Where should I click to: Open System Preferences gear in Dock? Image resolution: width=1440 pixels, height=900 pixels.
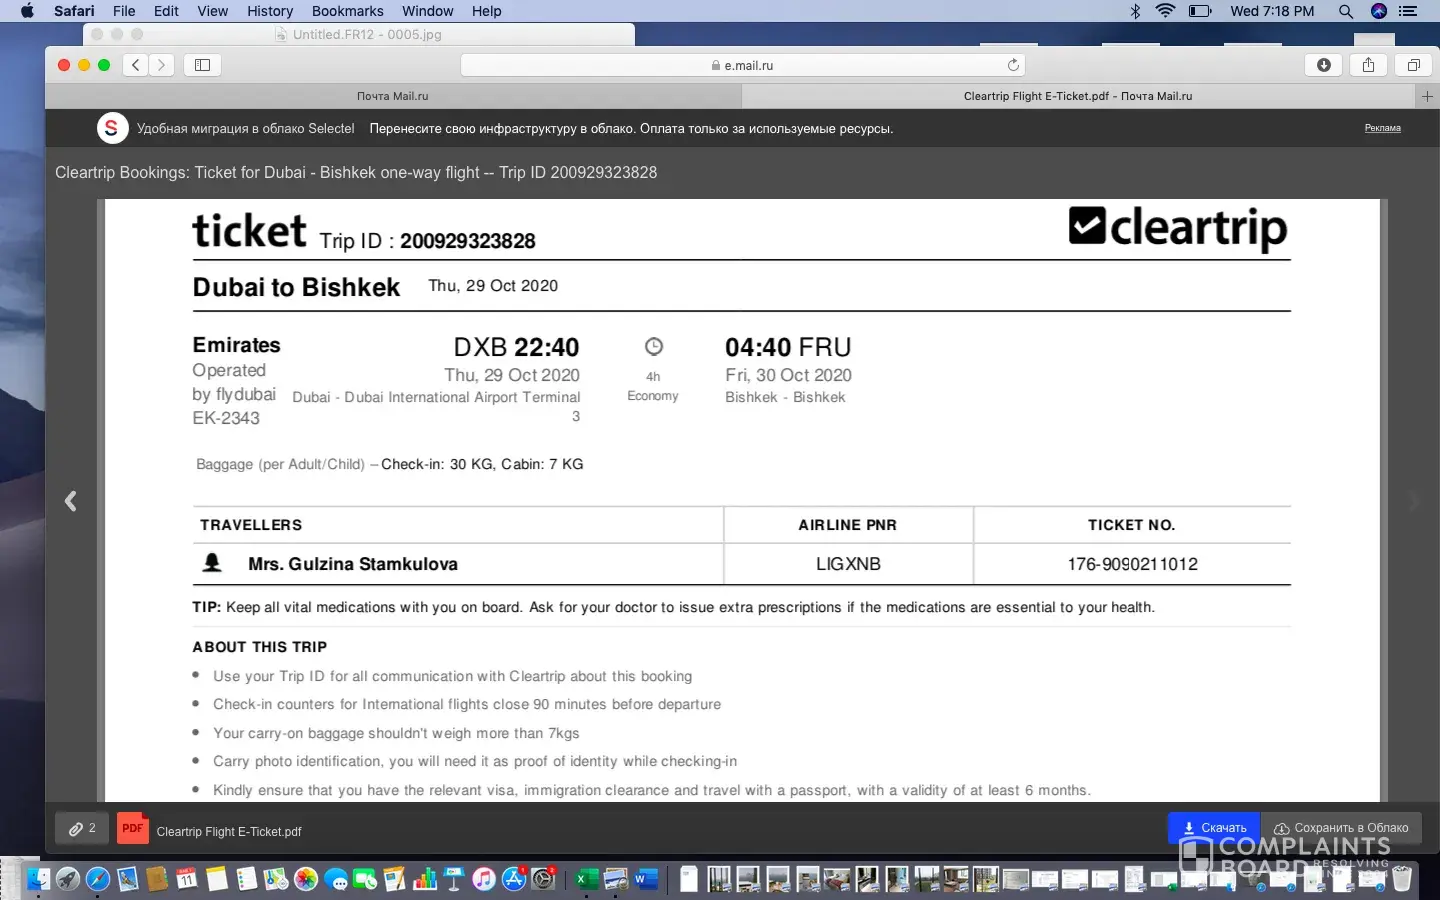click(543, 879)
